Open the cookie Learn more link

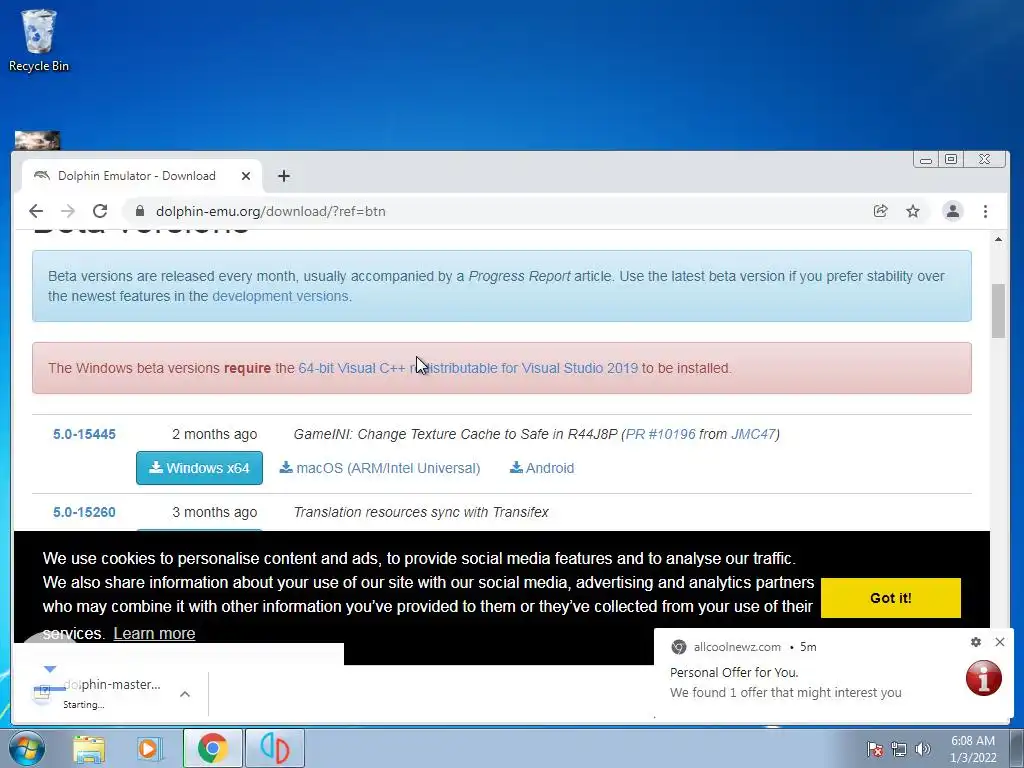tap(154, 633)
